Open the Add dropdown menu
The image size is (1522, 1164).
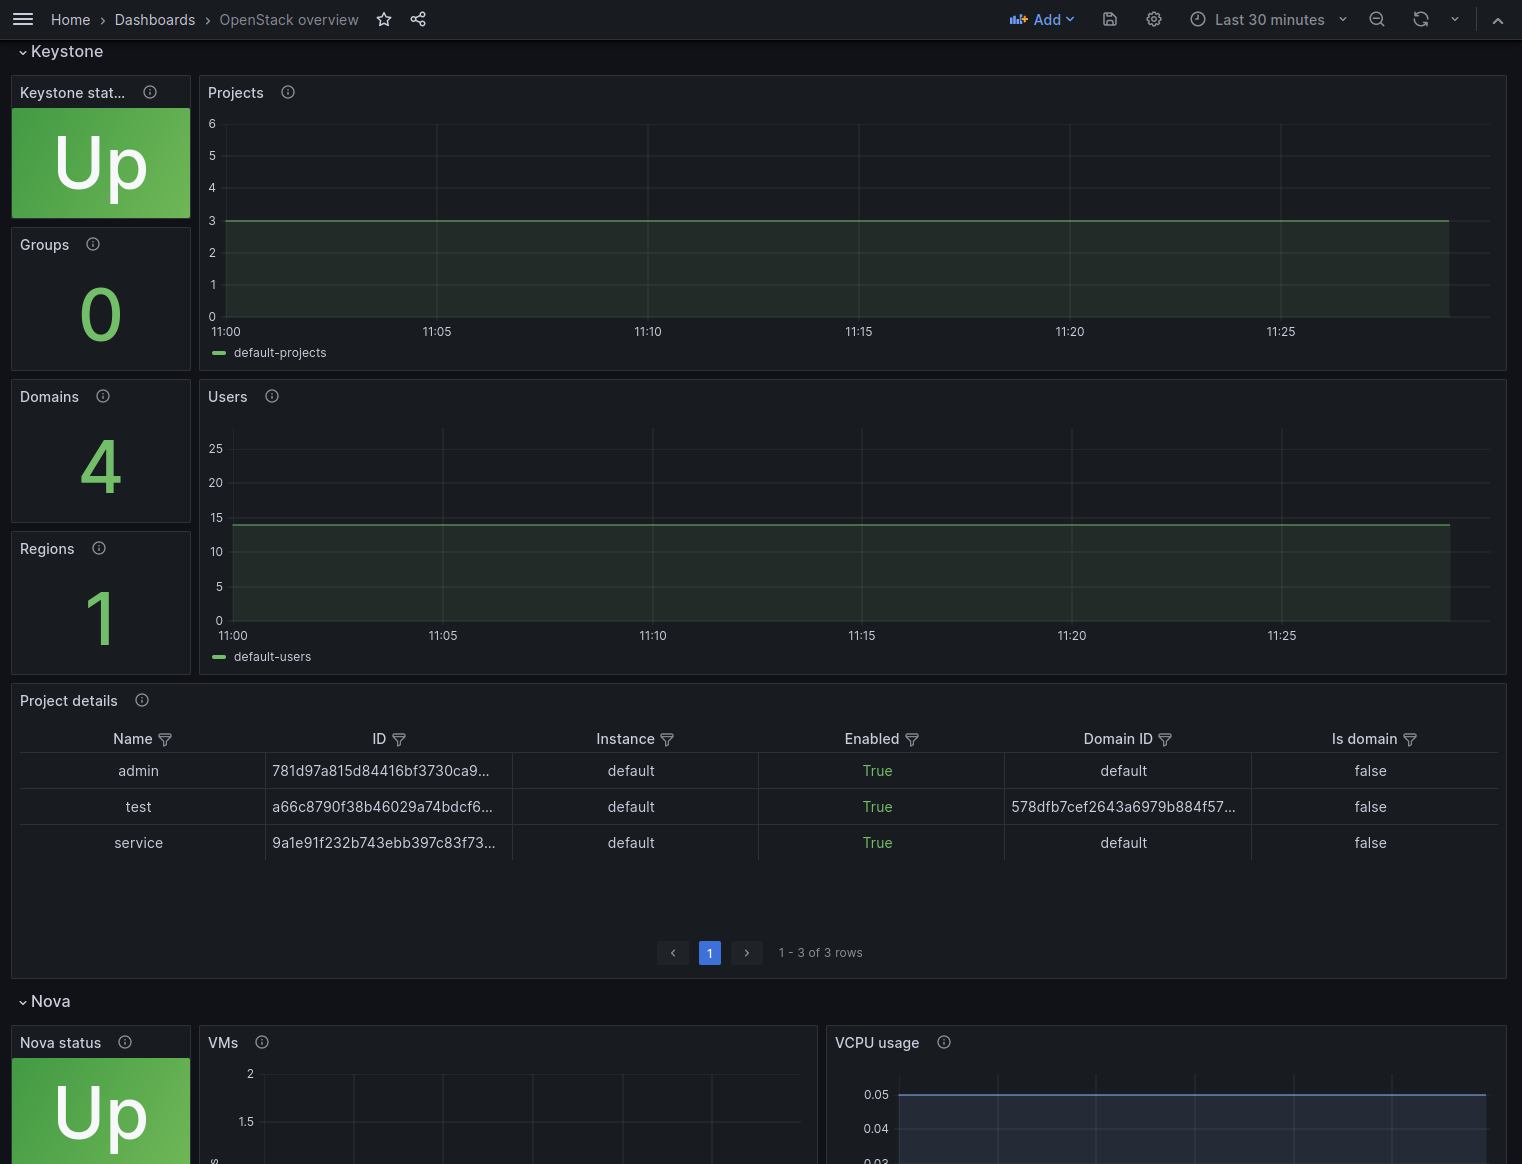(x=1042, y=20)
